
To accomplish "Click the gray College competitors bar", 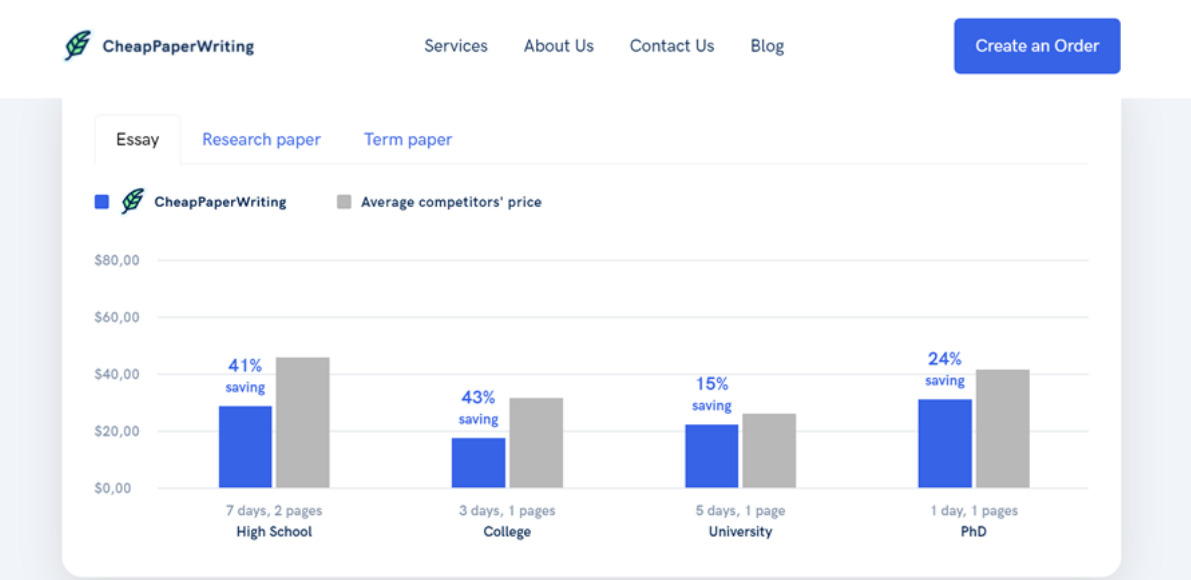I will 536,443.
